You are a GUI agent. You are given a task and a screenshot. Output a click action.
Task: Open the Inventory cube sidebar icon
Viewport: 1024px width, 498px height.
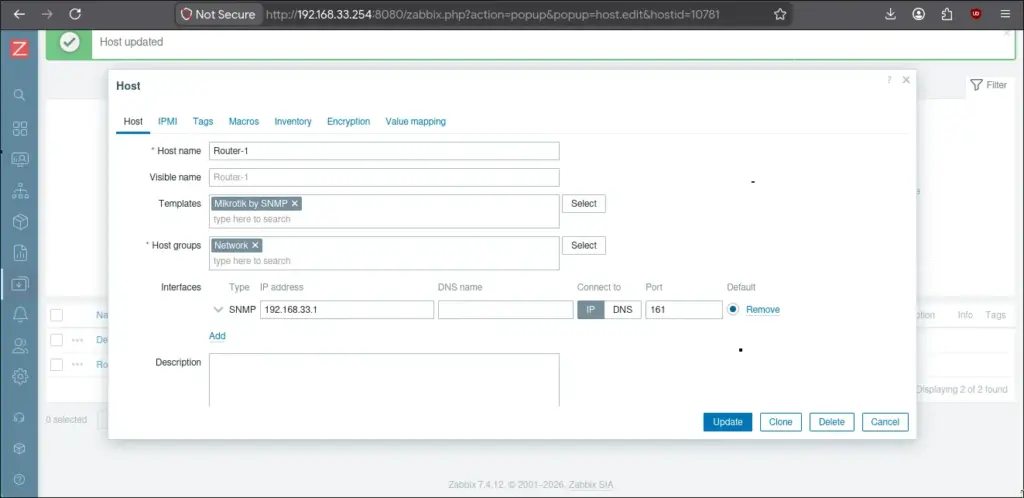[x=20, y=222]
